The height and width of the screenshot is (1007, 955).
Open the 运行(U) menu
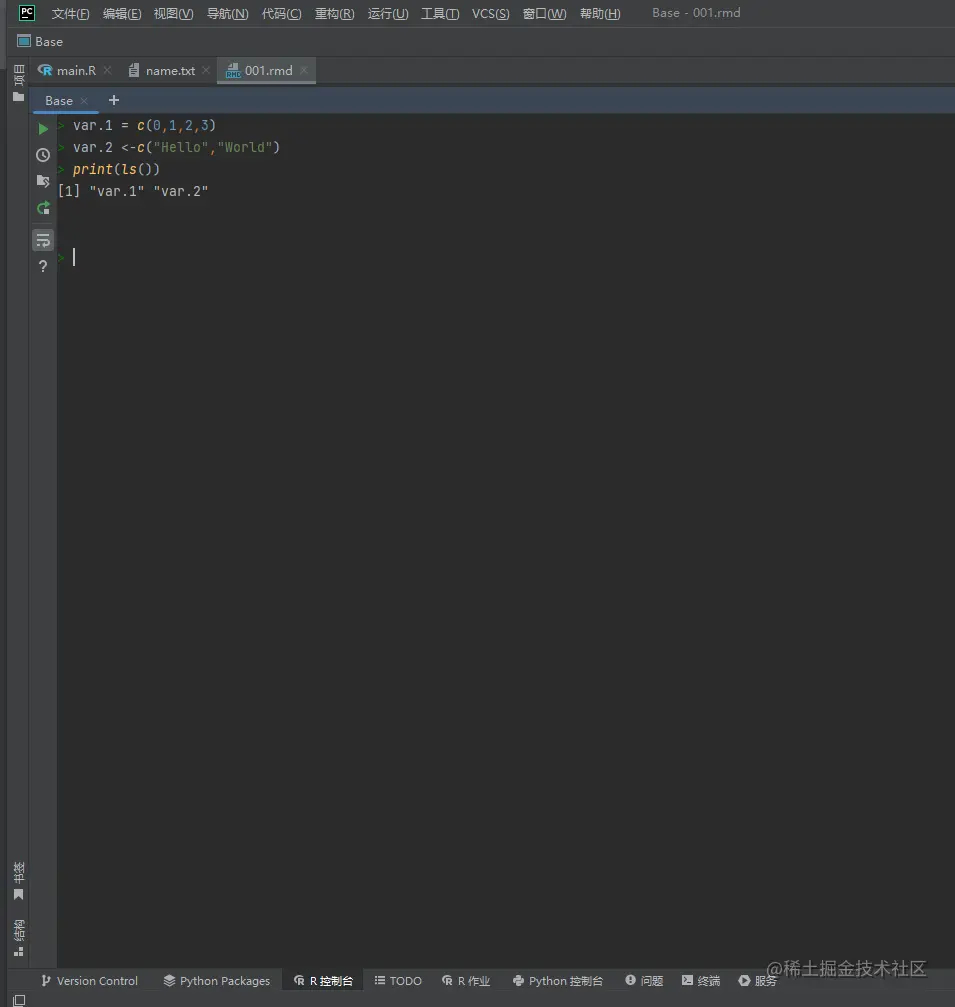[388, 13]
